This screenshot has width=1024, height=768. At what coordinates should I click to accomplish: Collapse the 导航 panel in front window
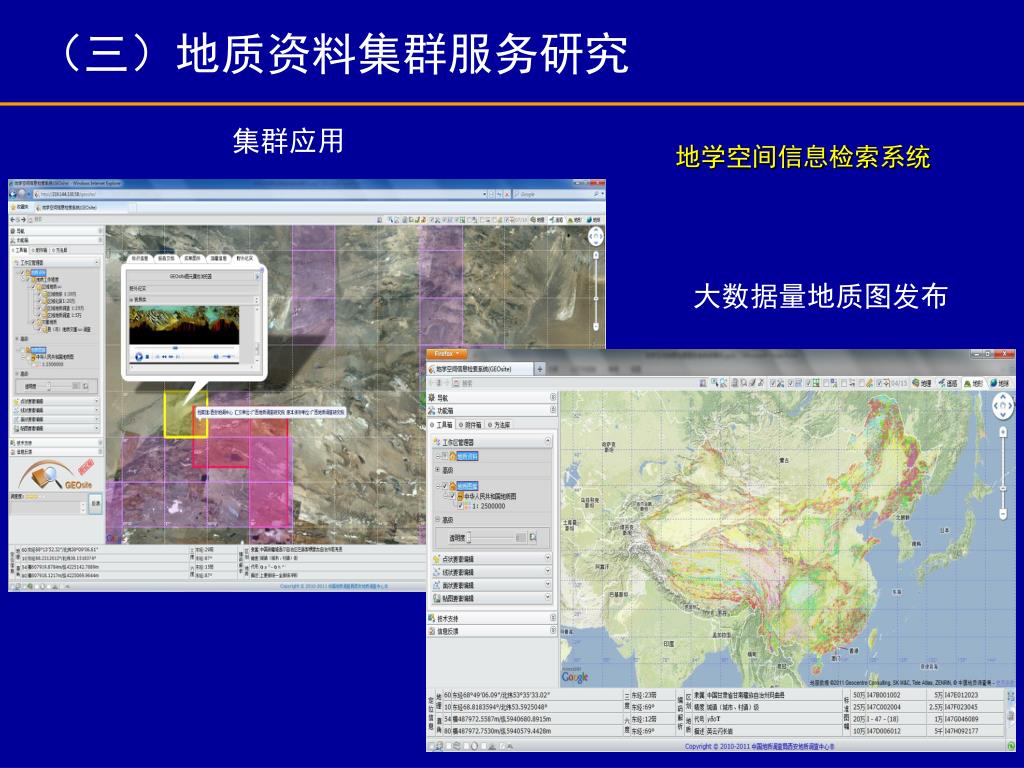tap(552, 397)
